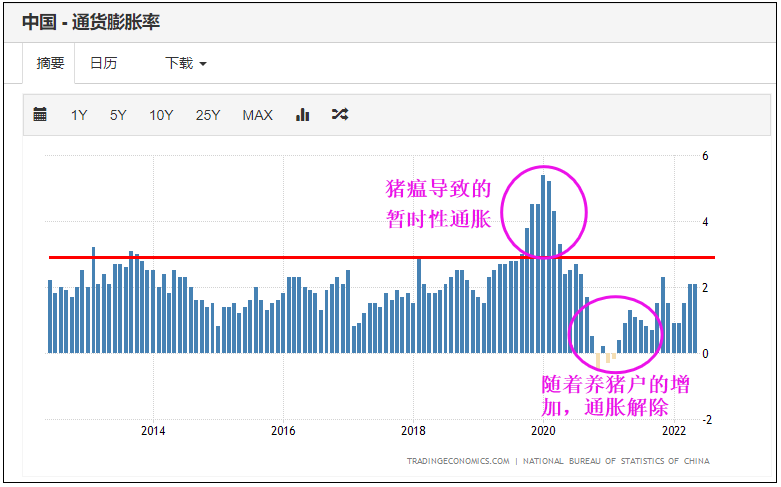
Task: Expand the 下载 dropdown
Action: coord(185,63)
